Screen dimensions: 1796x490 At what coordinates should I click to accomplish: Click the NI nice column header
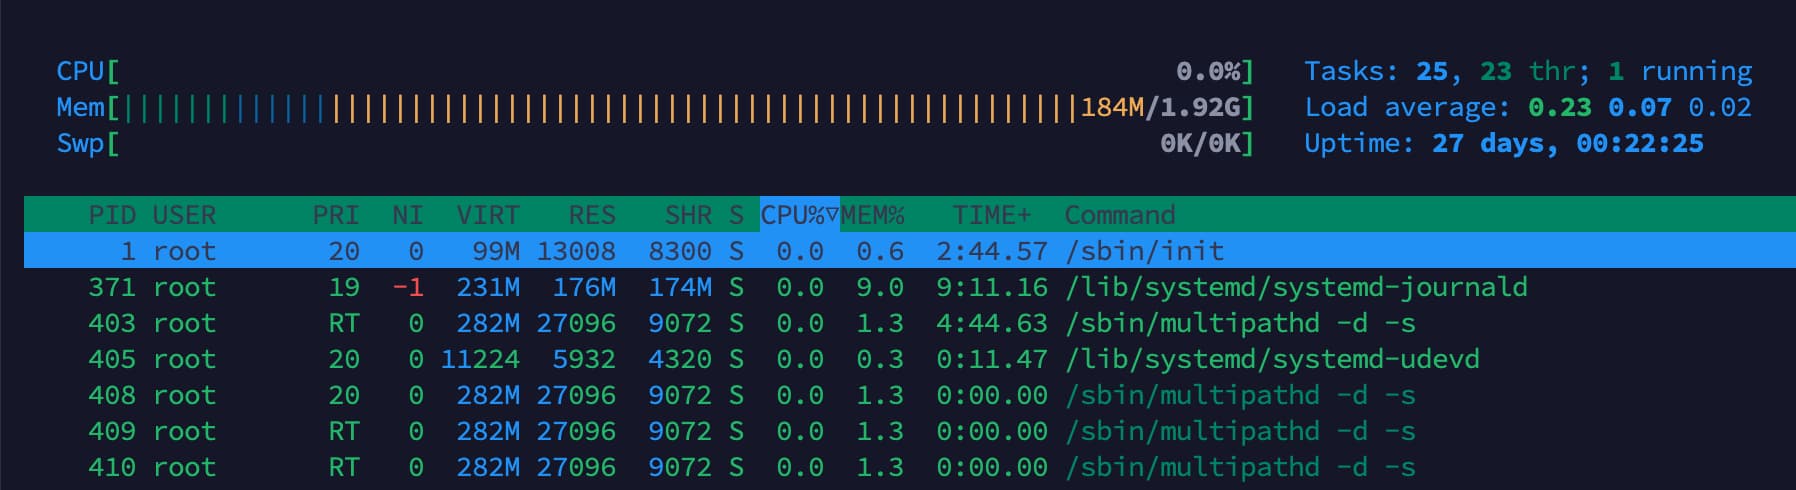[407, 215]
